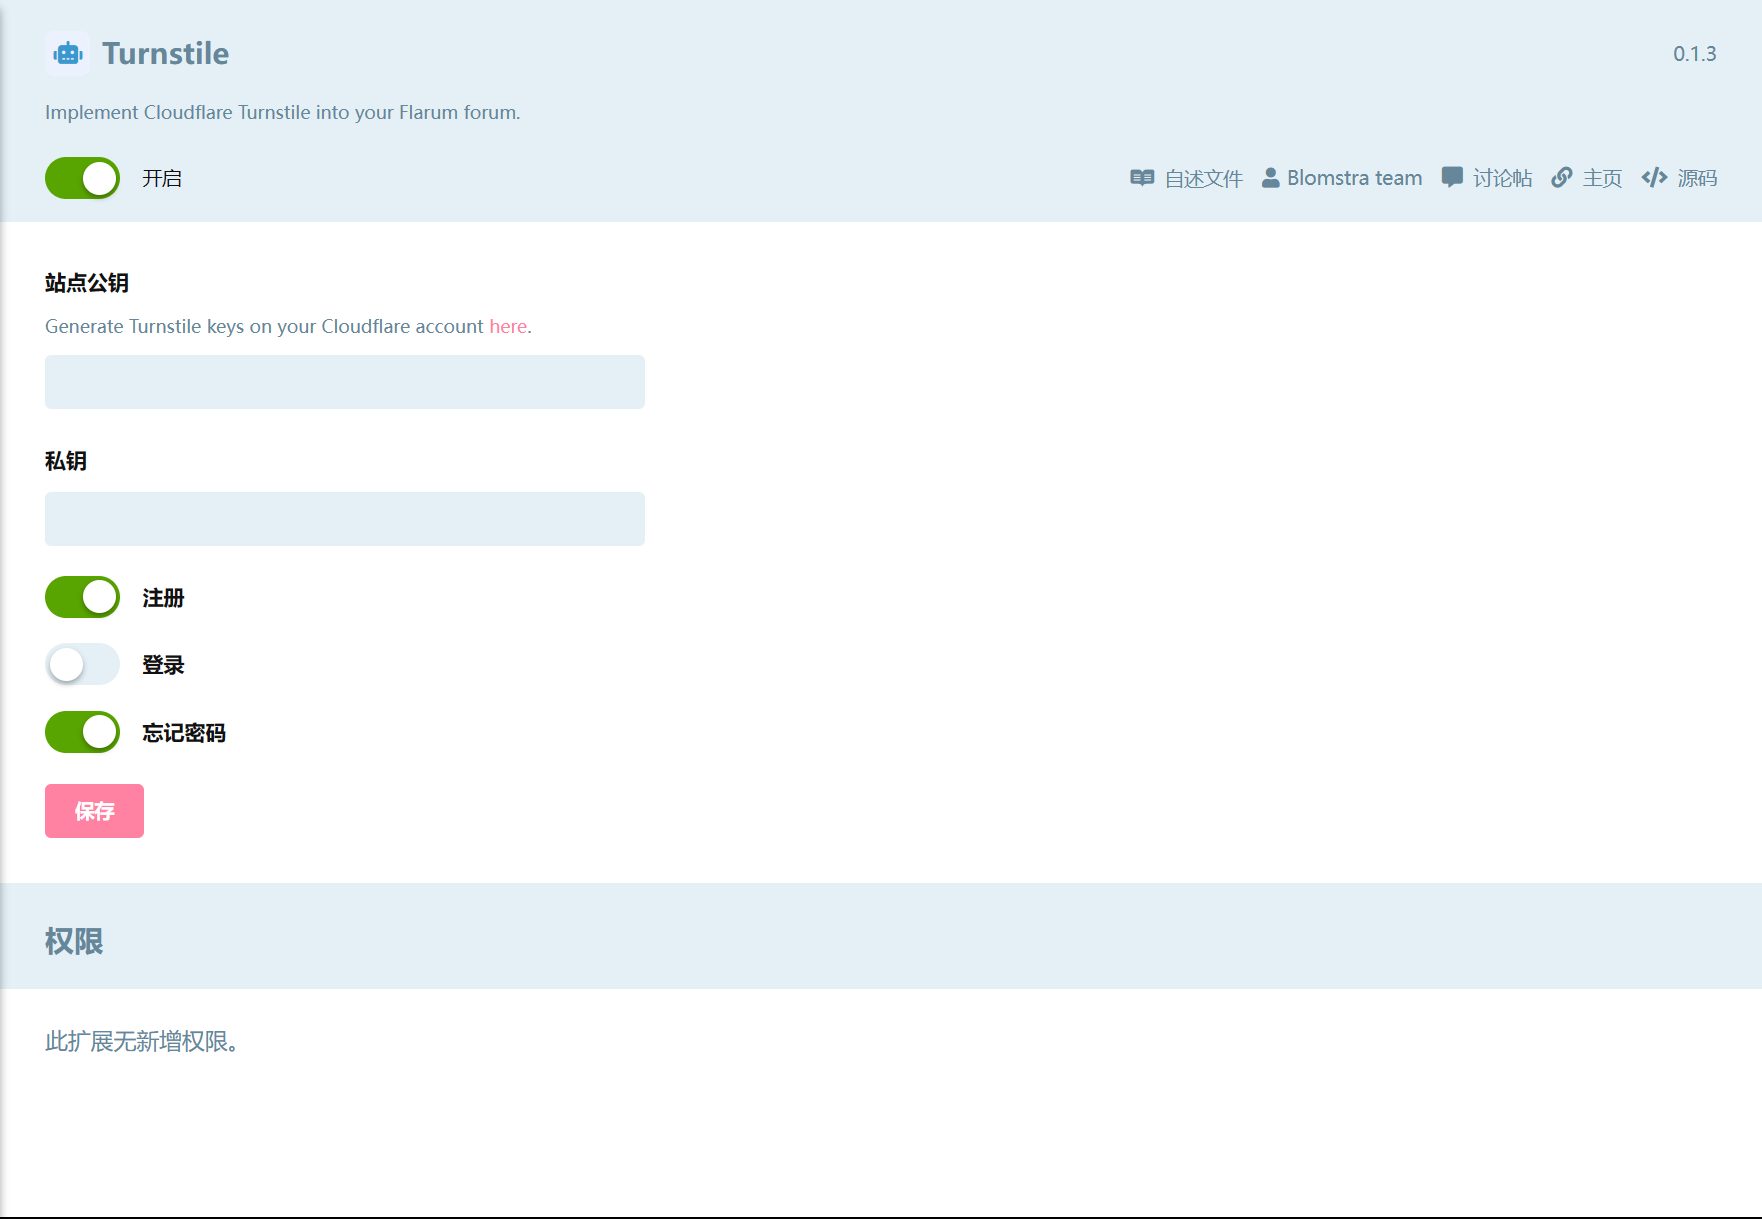
Task: Disable the 注册 signup toggle
Action: (x=82, y=597)
